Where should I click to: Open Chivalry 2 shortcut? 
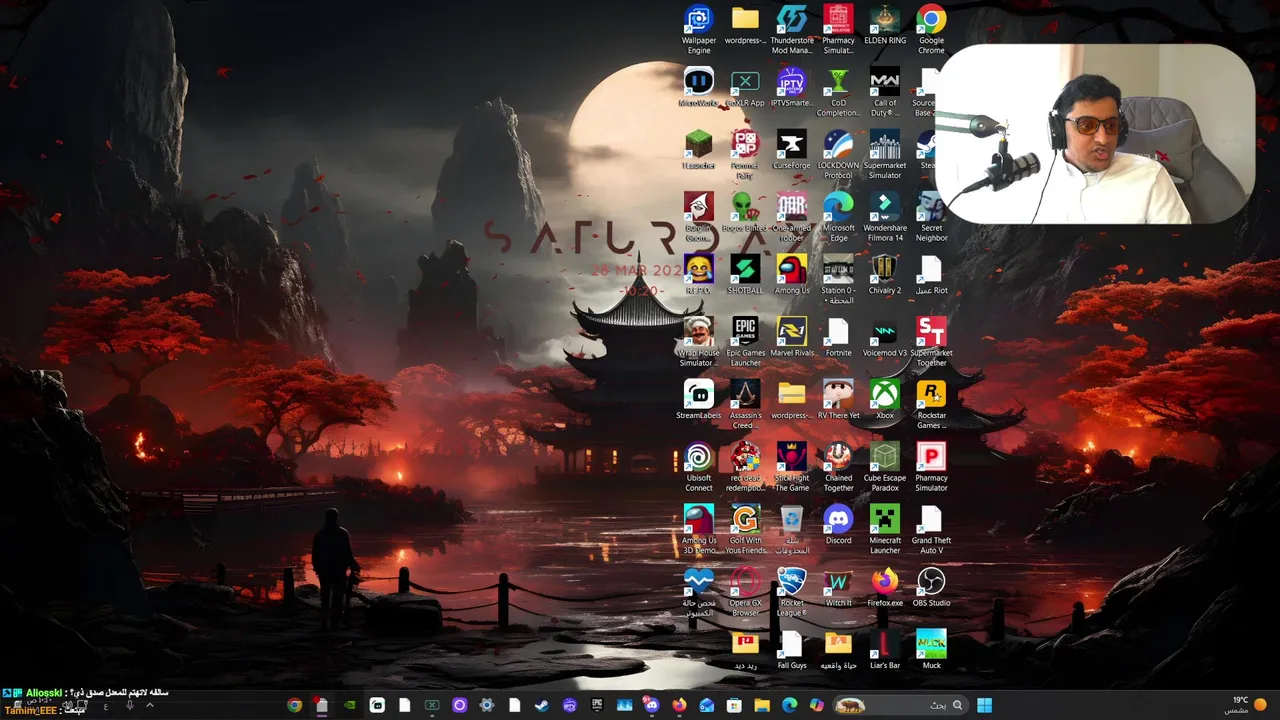[x=884, y=275]
